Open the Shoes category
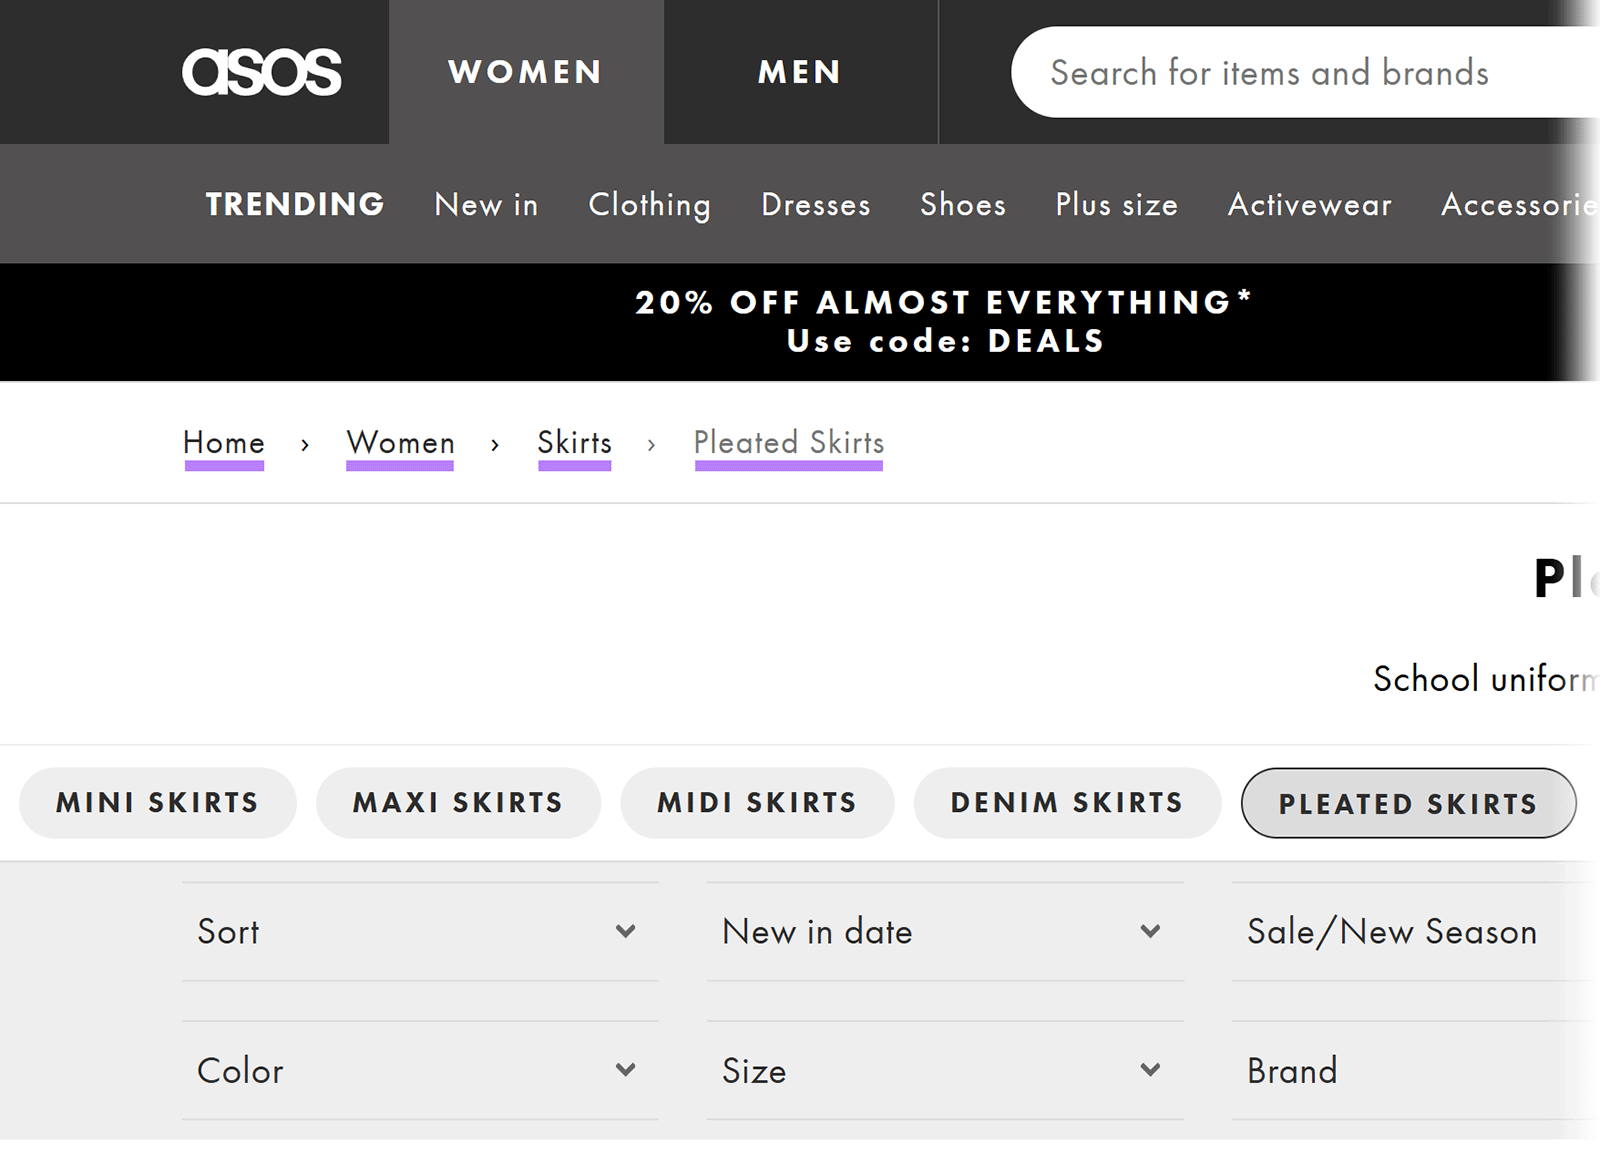 click(962, 204)
